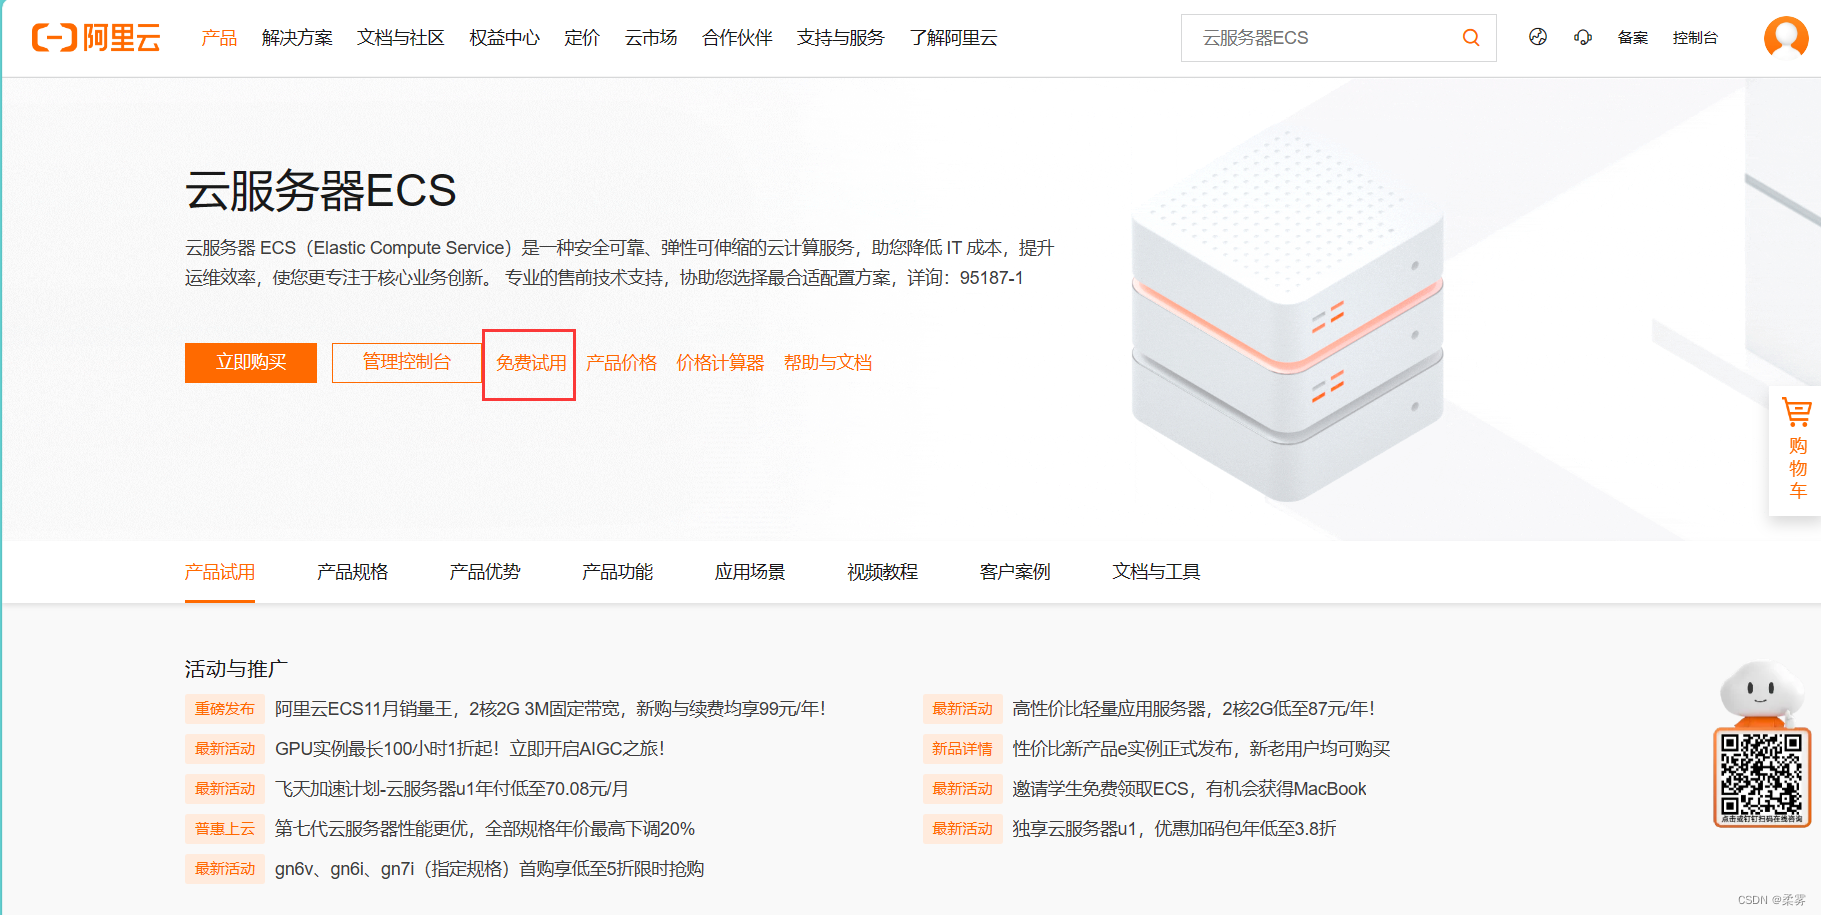This screenshot has width=1821, height=915.
Task: Open the shopping cart sidebar
Action: 1797,450
